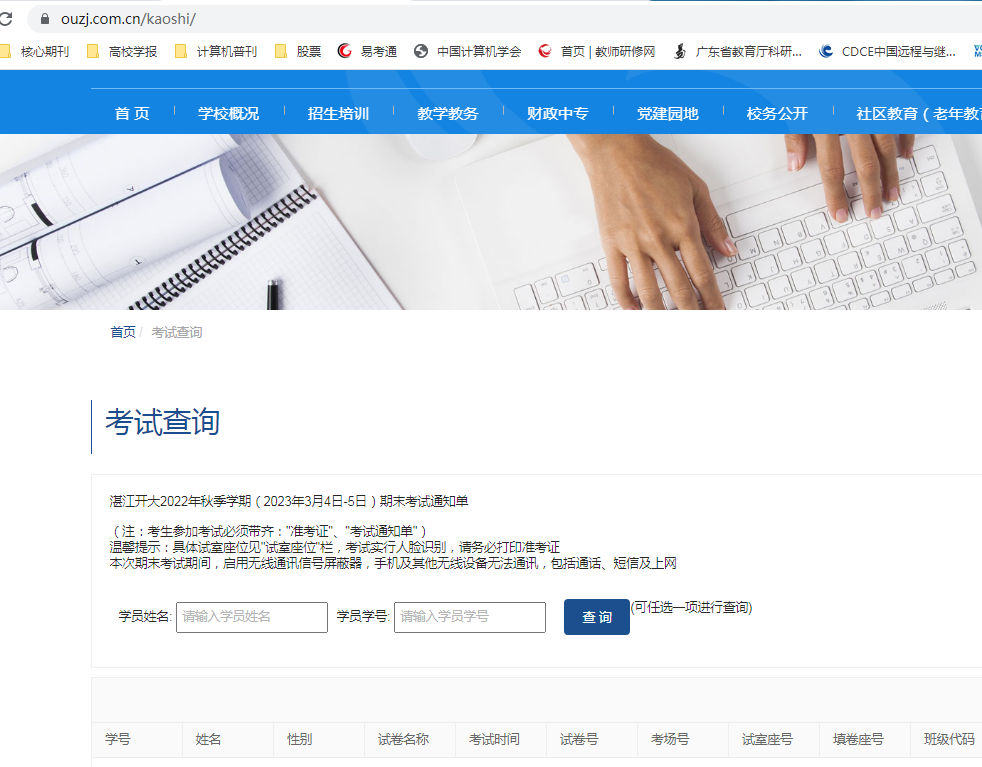Open the 教学教务 navigation menu
The height and width of the screenshot is (767, 982).
coord(448,113)
